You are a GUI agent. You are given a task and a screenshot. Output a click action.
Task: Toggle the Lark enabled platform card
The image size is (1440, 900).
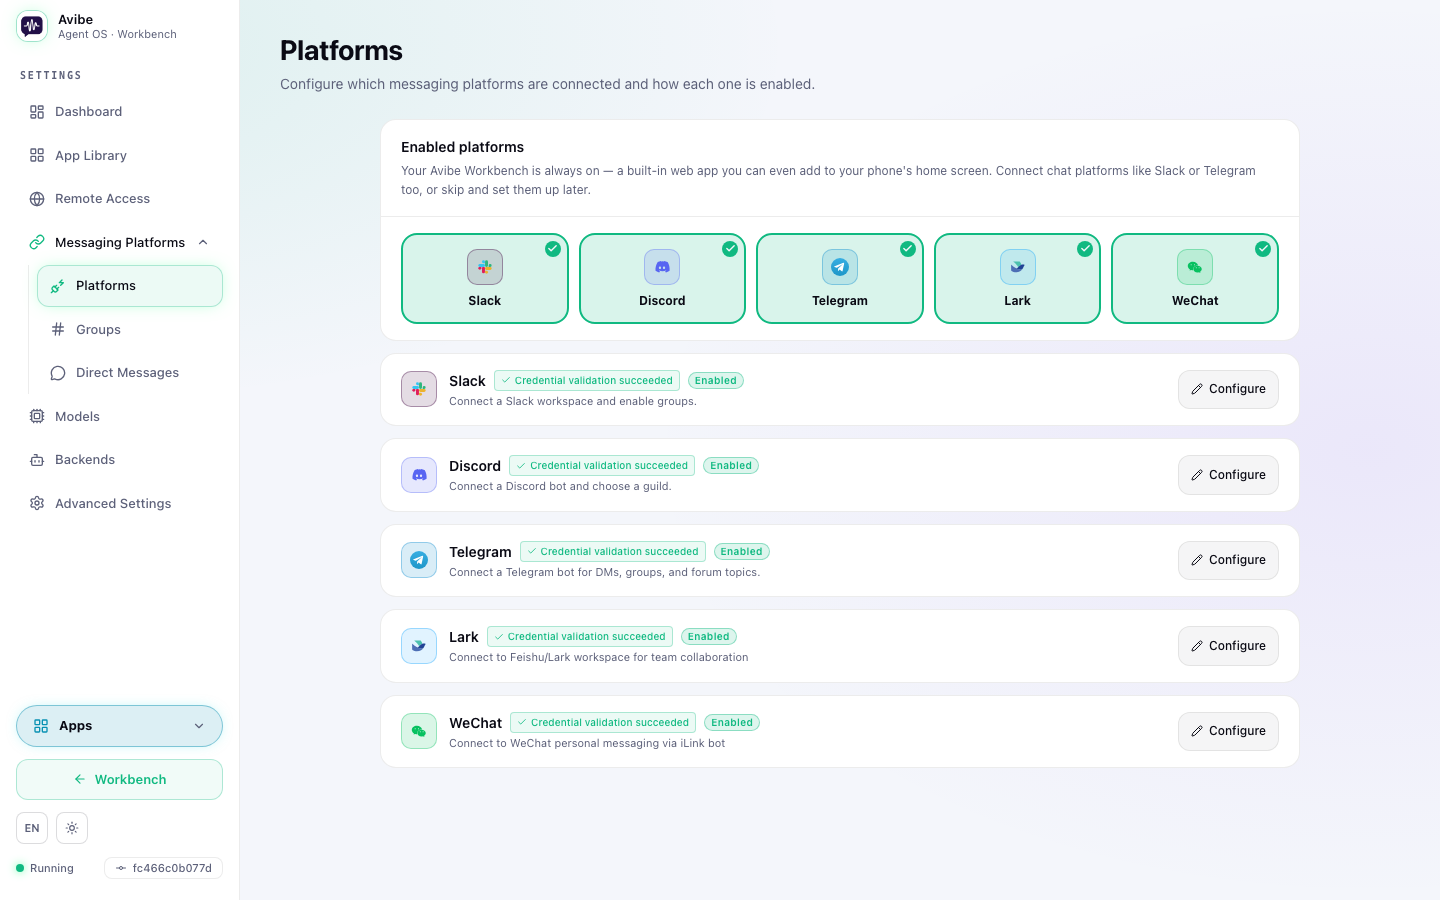tap(1017, 278)
